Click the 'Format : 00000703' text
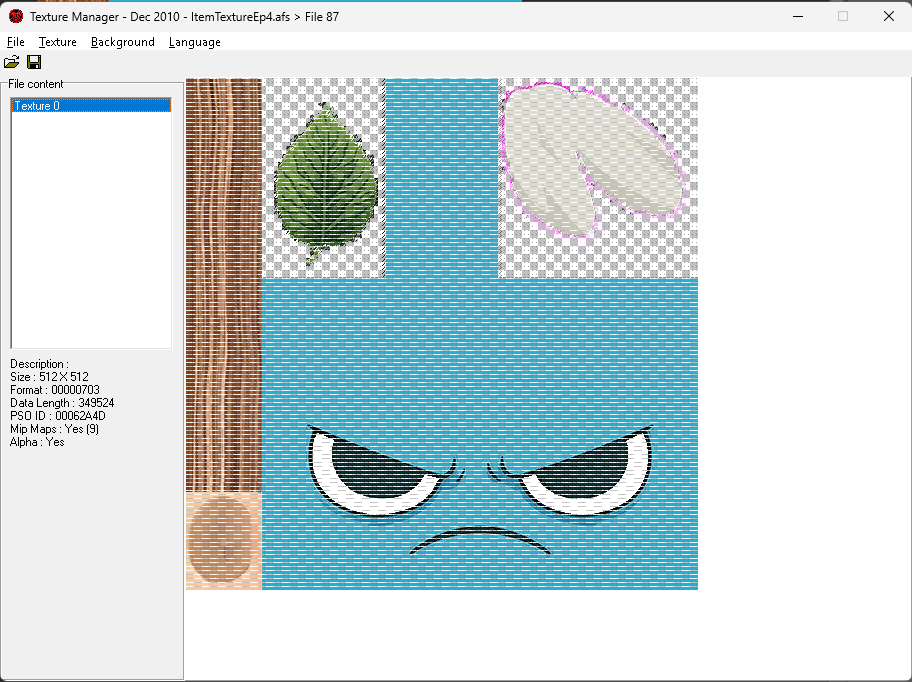Screen dimensions: 912x682 coord(55,390)
